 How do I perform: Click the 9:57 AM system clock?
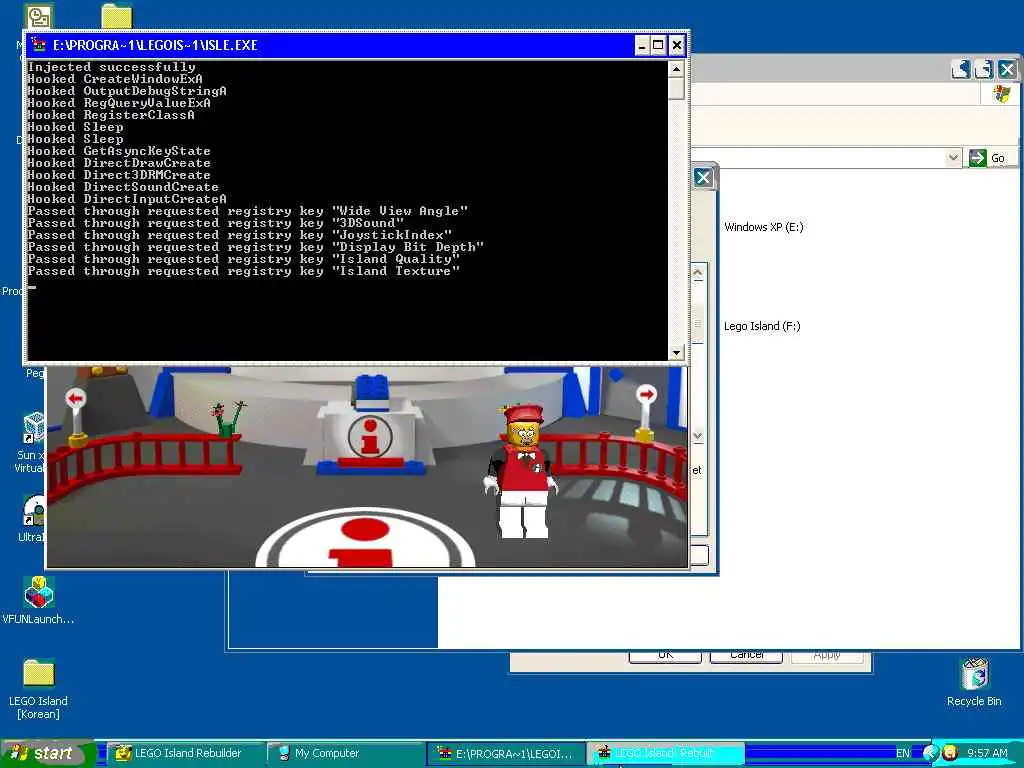(987, 754)
